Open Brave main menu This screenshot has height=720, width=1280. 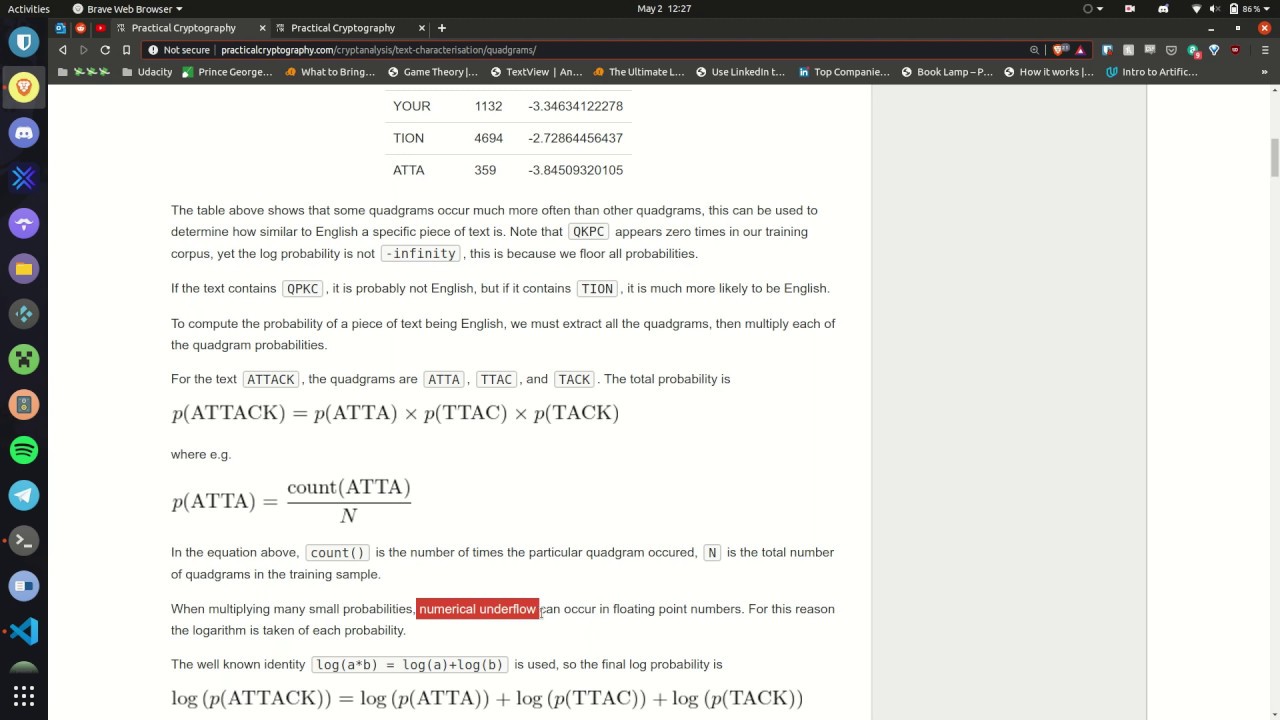pyautogui.click(x=1264, y=50)
